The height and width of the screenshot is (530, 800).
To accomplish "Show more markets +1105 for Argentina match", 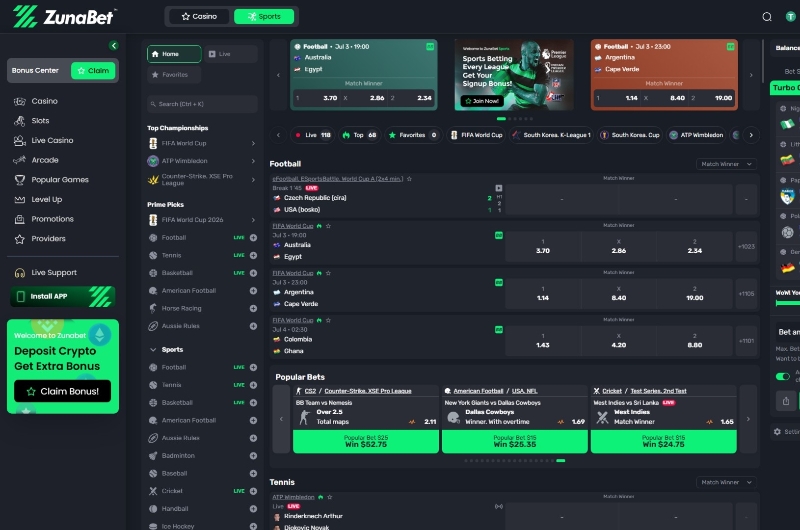I will [x=746, y=294].
